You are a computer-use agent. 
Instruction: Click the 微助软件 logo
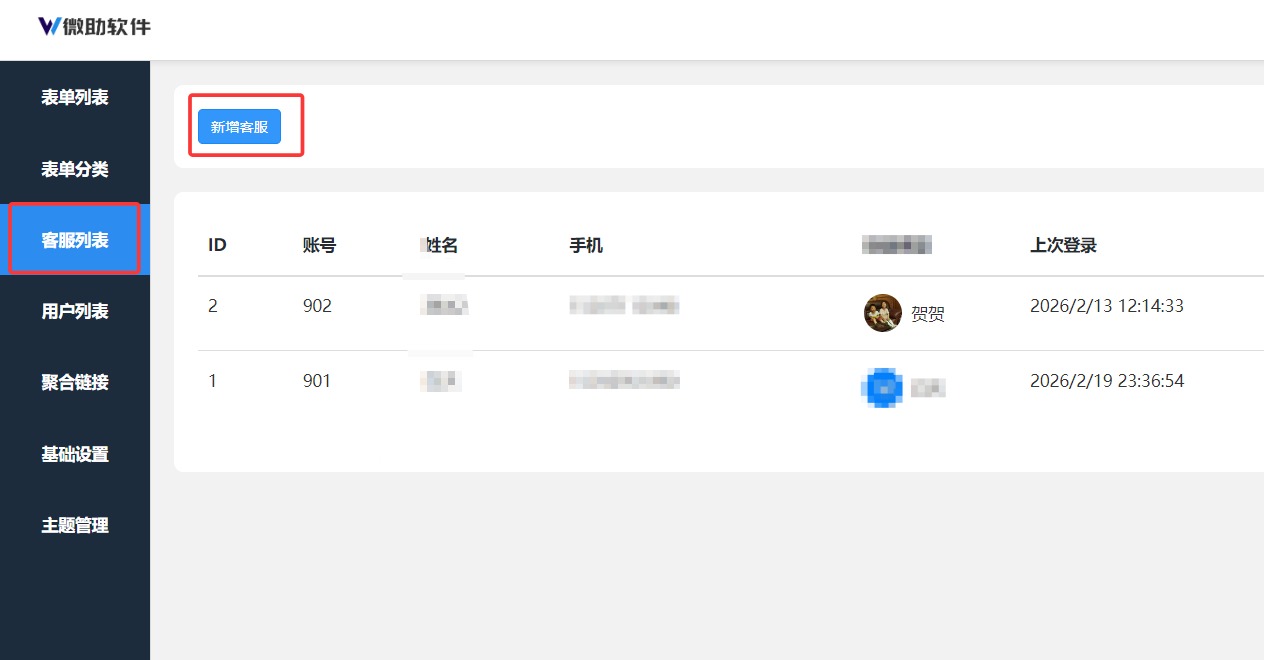(x=94, y=27)
